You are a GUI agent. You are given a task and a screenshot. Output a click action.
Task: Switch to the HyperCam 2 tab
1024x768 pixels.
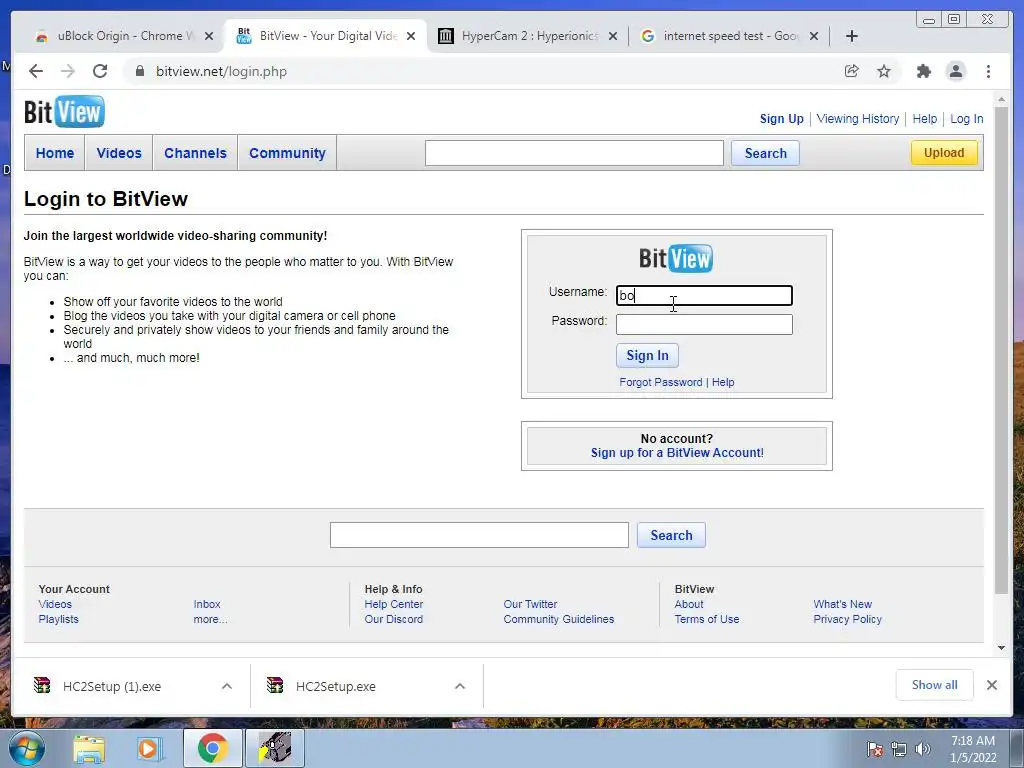coord(528,36)
